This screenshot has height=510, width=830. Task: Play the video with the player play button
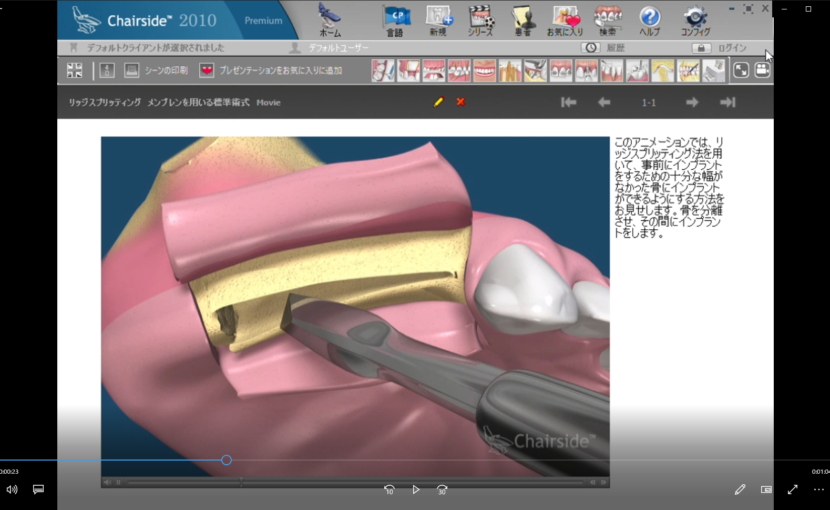pos(416,489)
